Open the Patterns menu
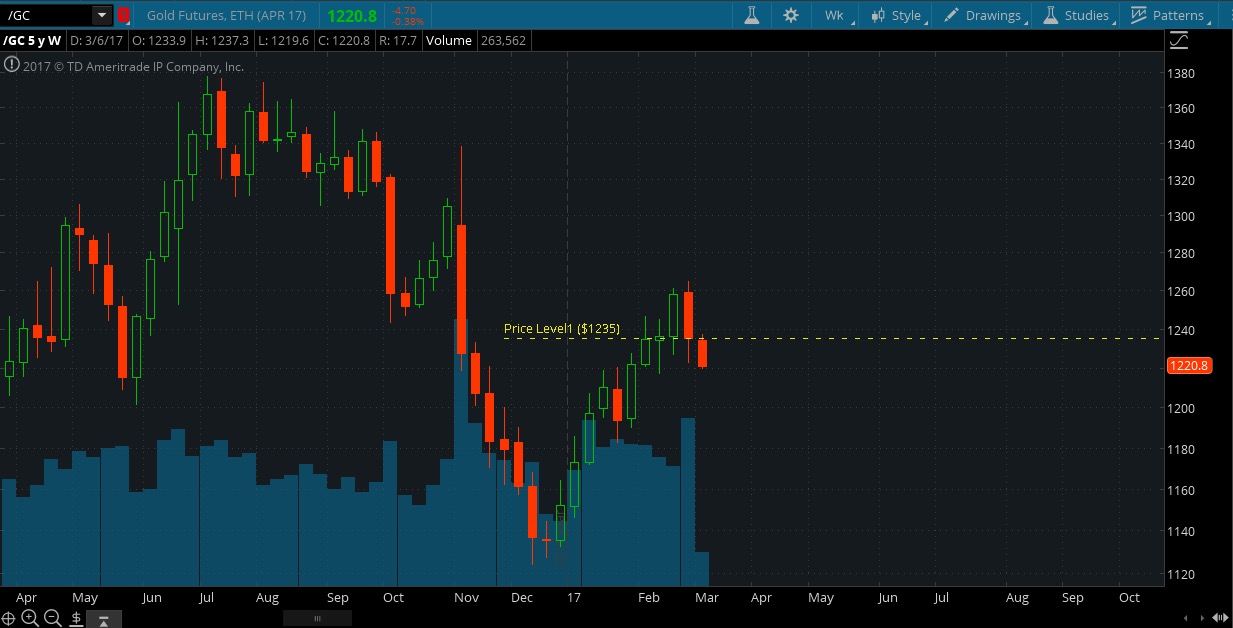 coord(1168,15)
